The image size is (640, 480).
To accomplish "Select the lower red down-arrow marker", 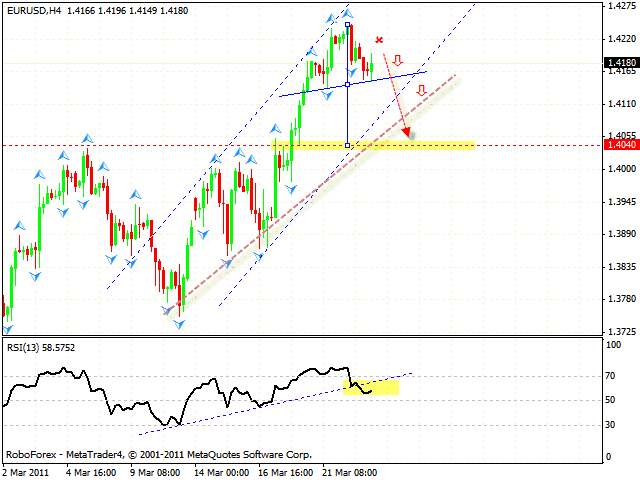I will coord(422,91).
